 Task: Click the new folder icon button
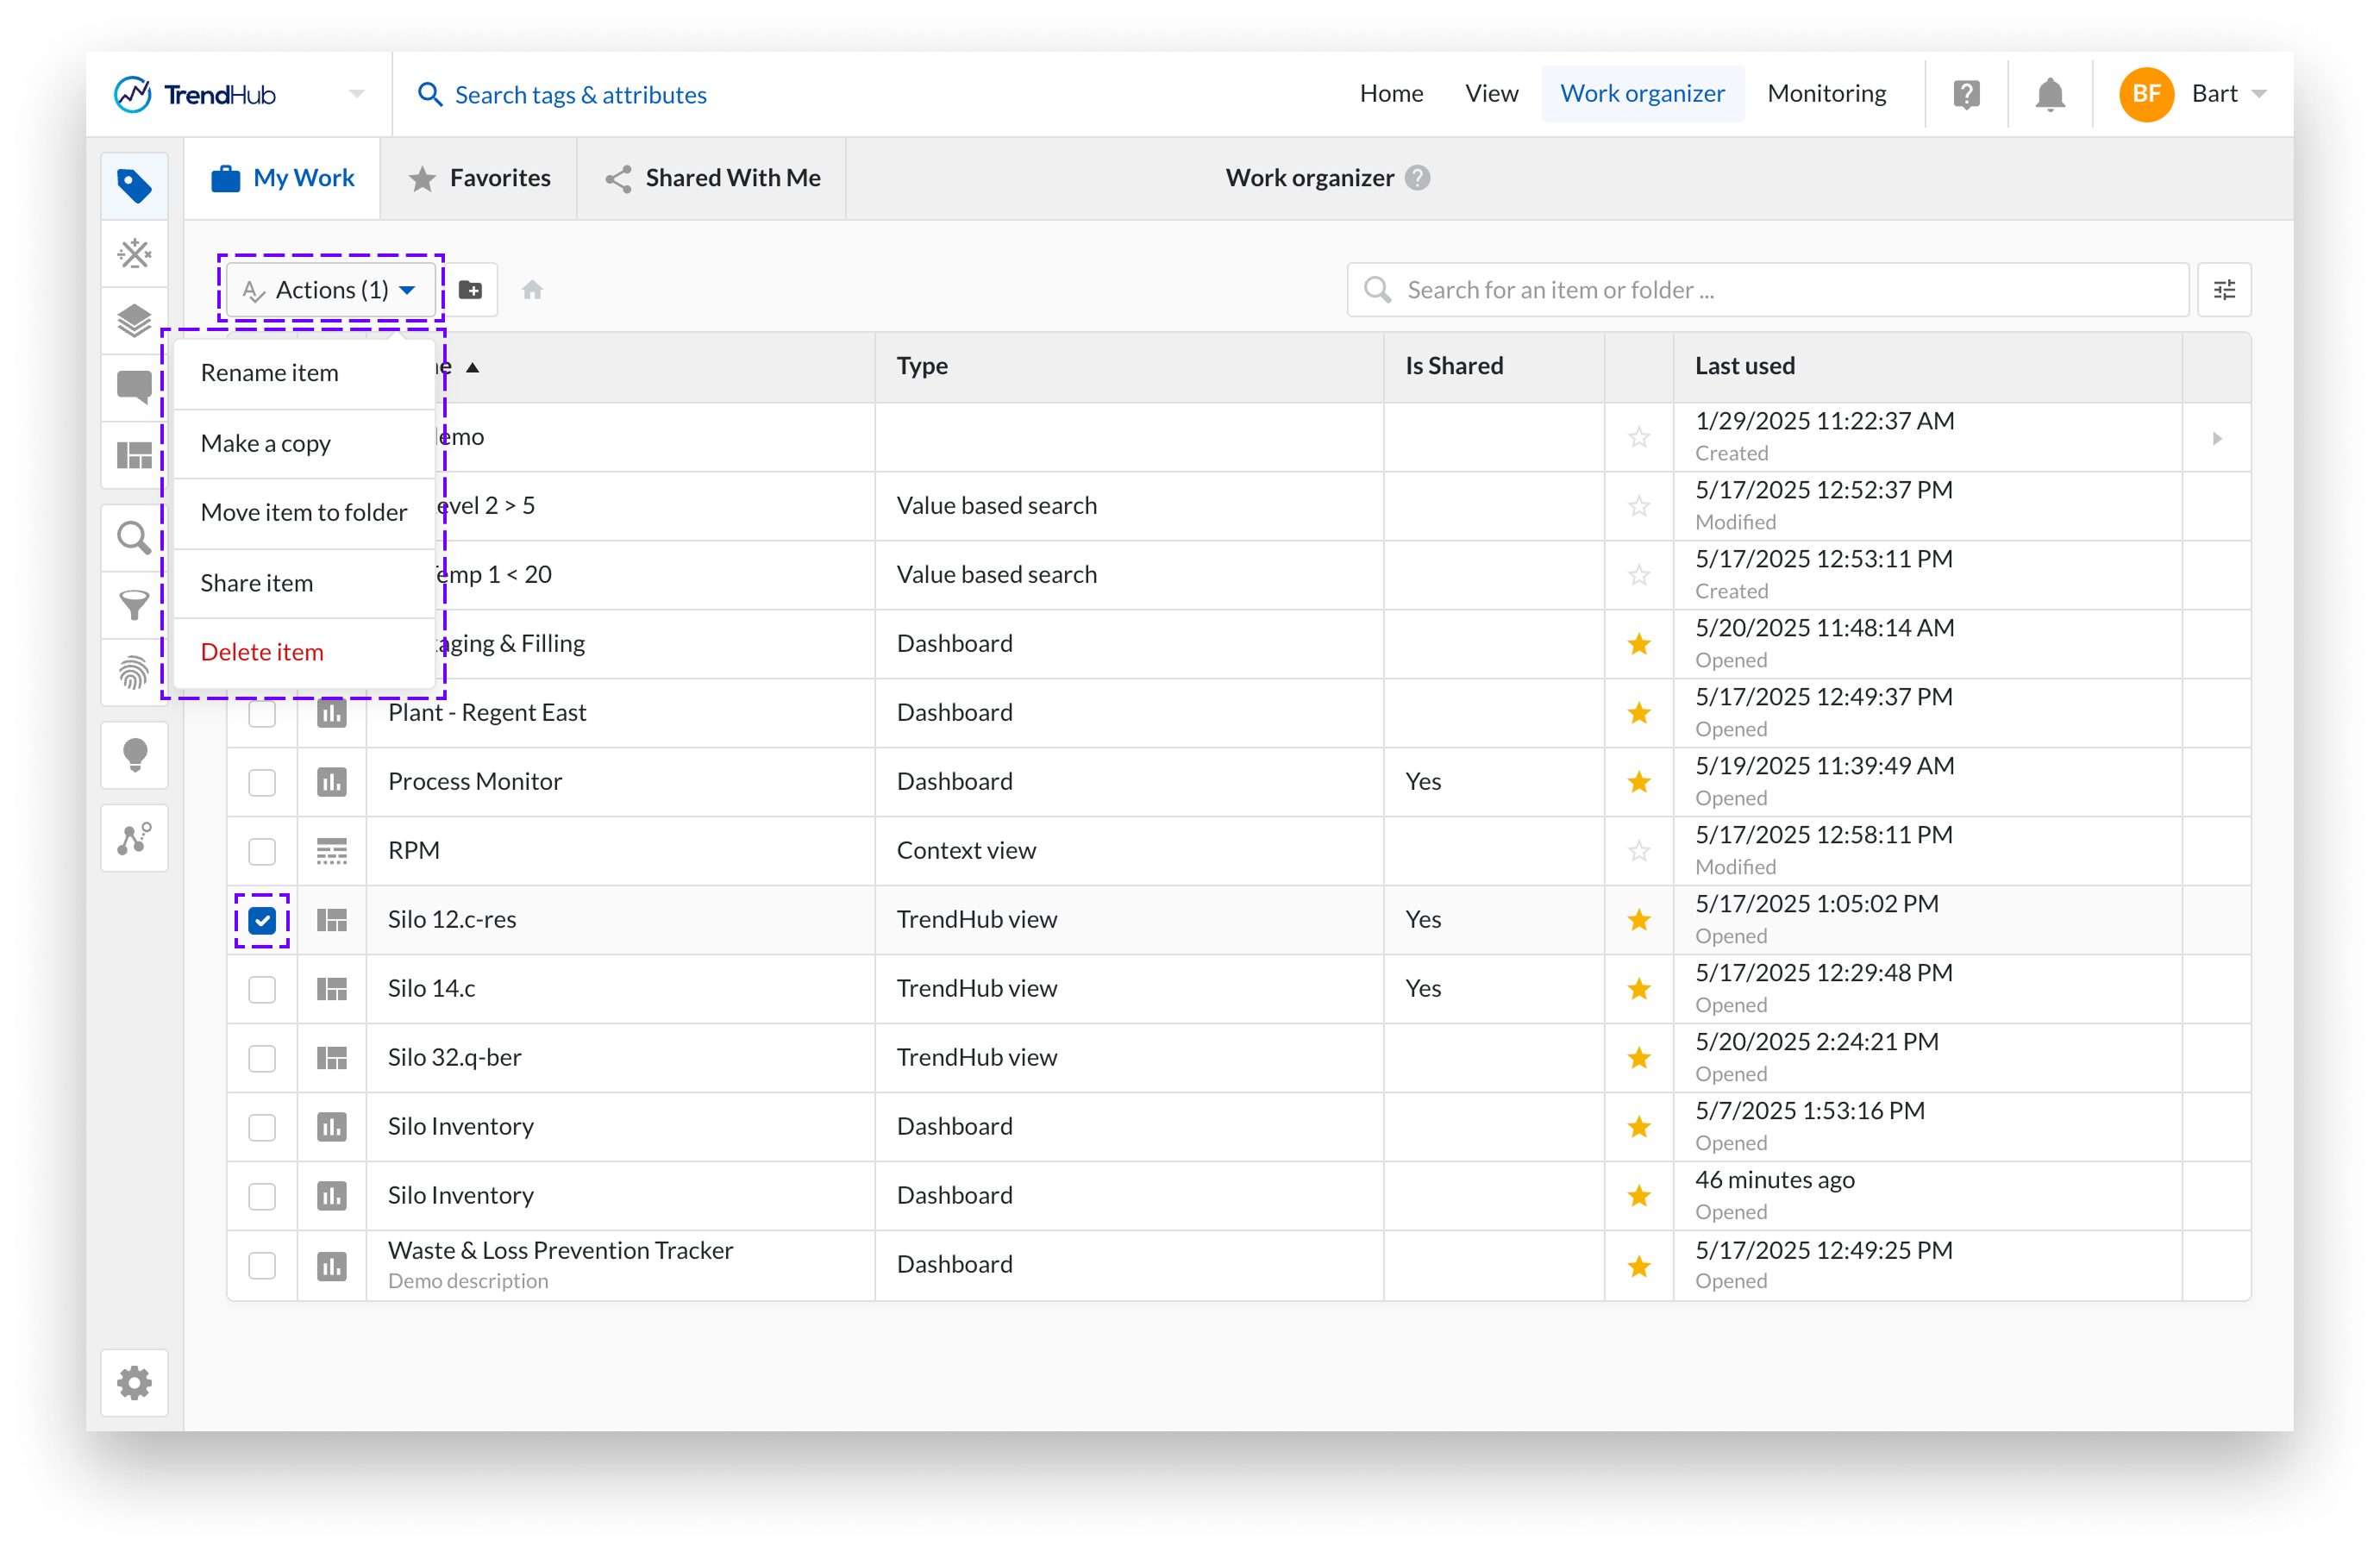coord(470,290)
